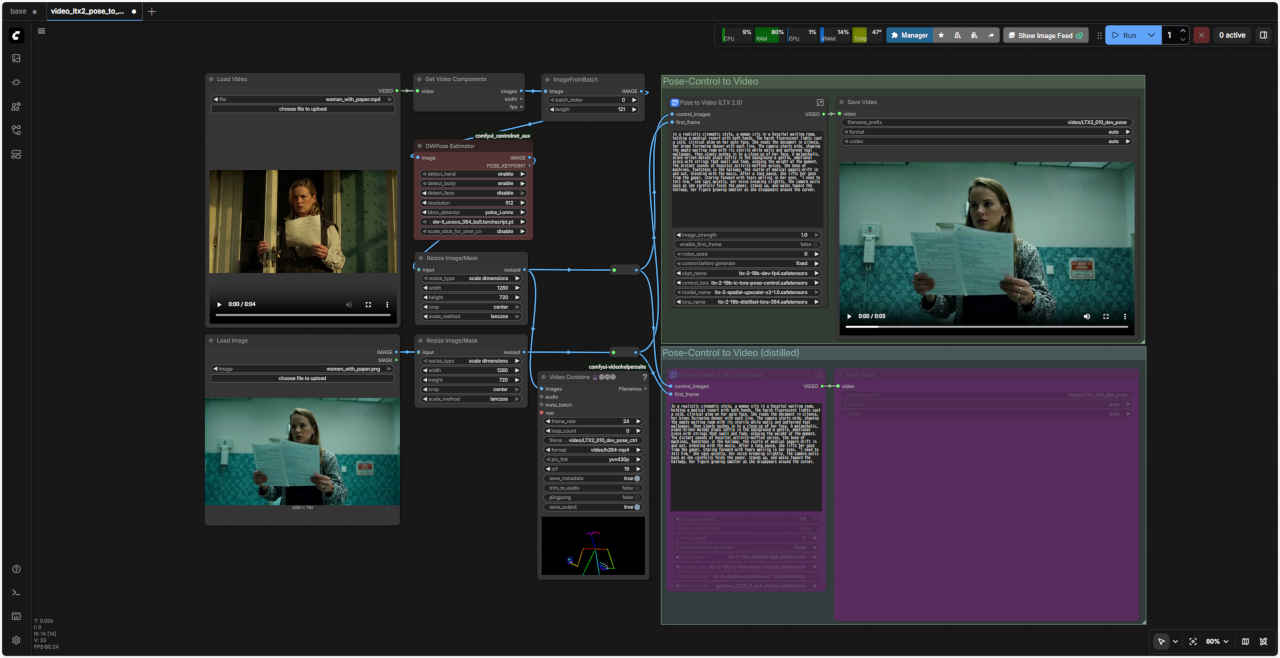
Task: Select the video_ltx2_pose_to workflow tab
Action: [87, 11]
